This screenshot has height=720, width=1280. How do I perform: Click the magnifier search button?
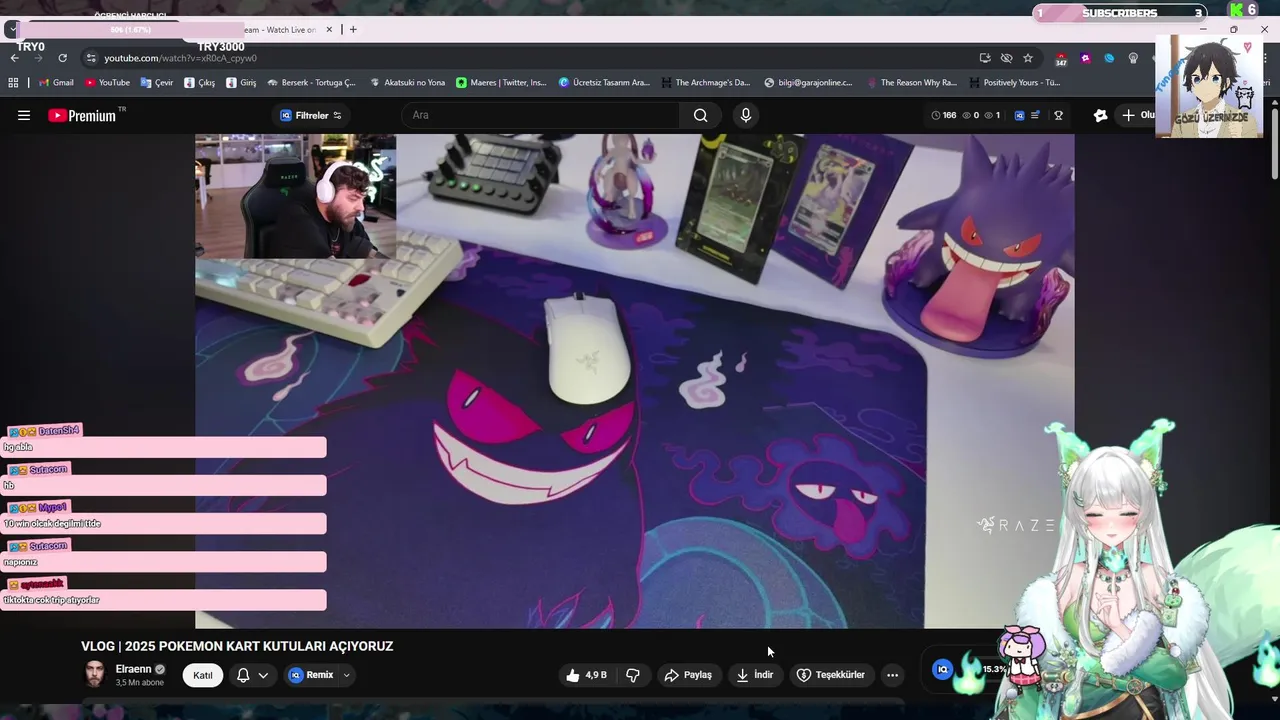coord(701,115)
